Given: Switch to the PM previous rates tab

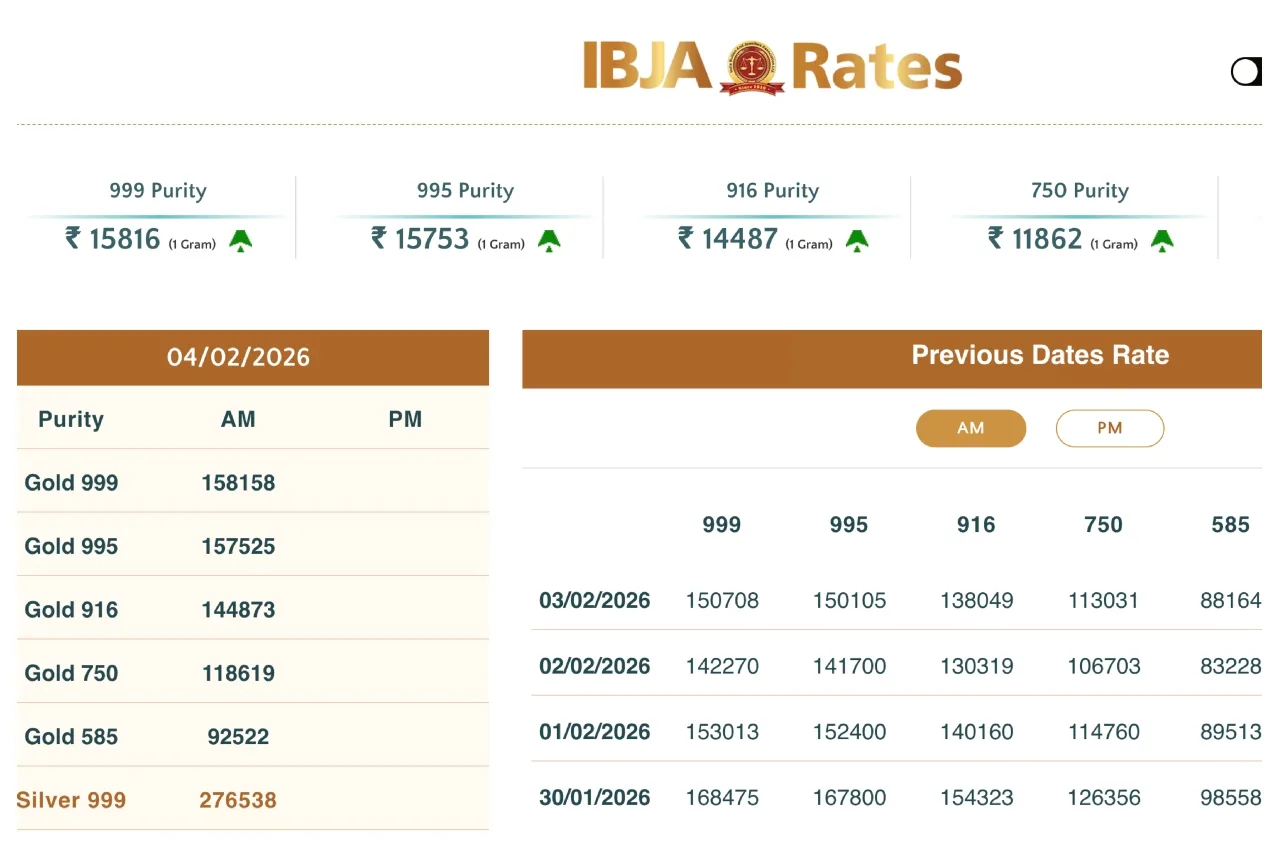Looking at the screenshot, I should click(x=1109, y=428).
